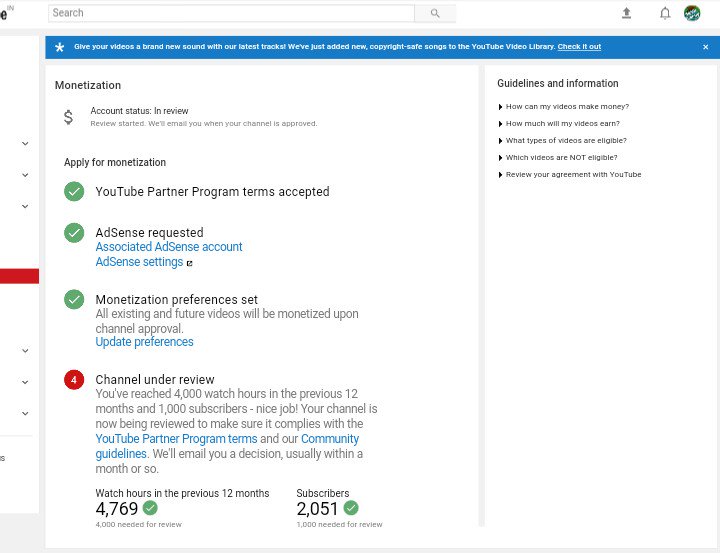Viewport: 720px width, 553px height.
Task: Expand How can my videos make money?
Action: pyautogui.click(x=563, y=107)
